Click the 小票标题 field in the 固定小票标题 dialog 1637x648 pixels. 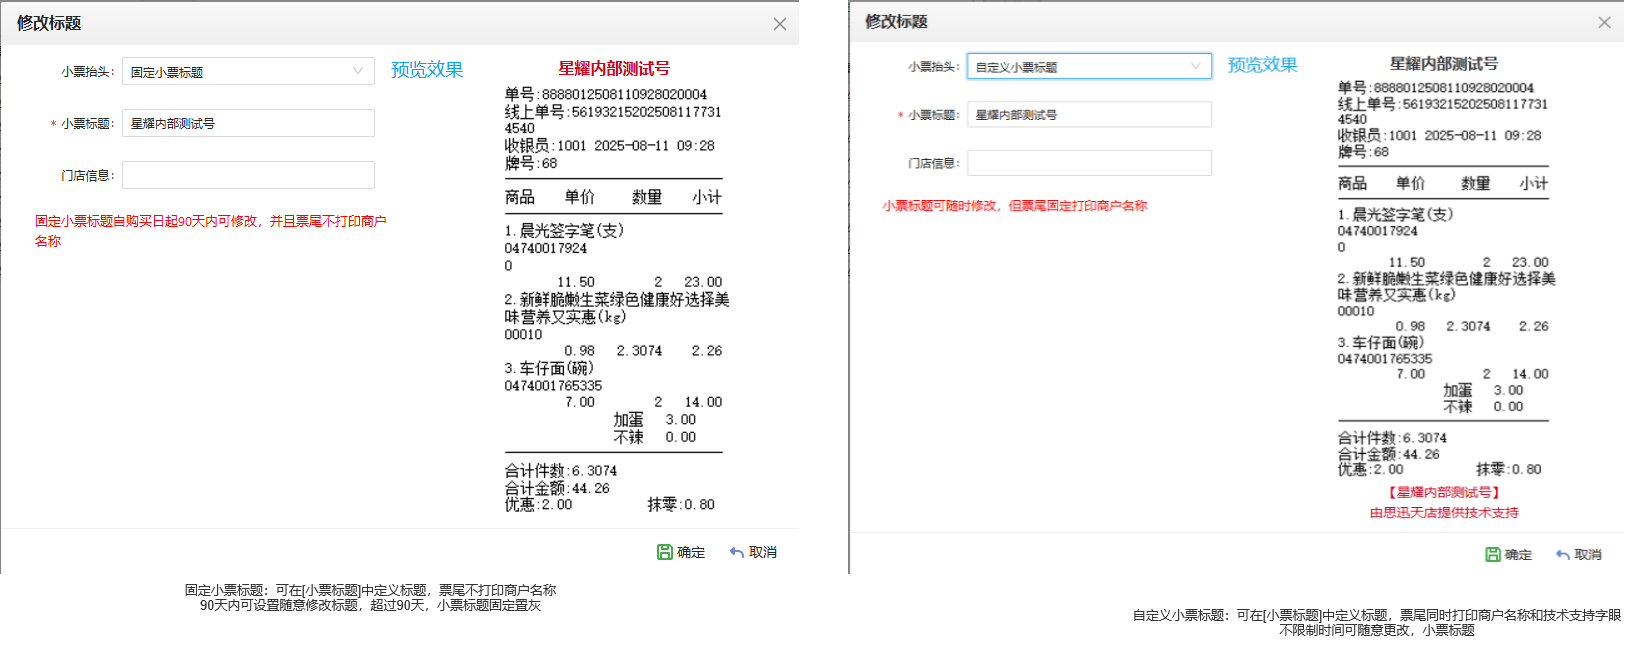tap(248, 123)
